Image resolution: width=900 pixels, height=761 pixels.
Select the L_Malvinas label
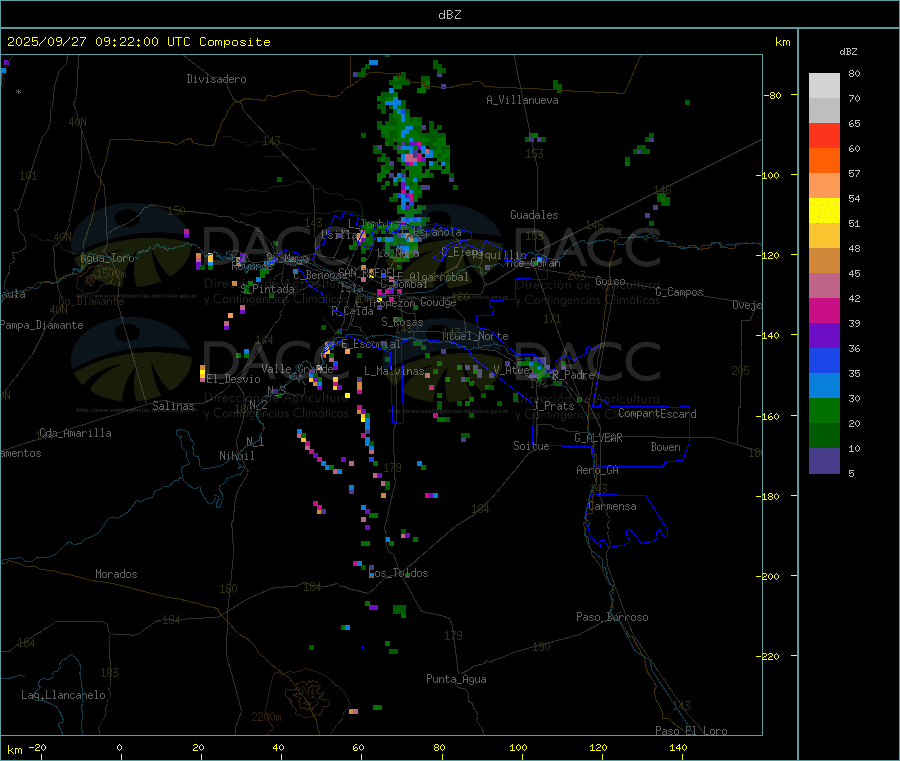pos(394,371)
